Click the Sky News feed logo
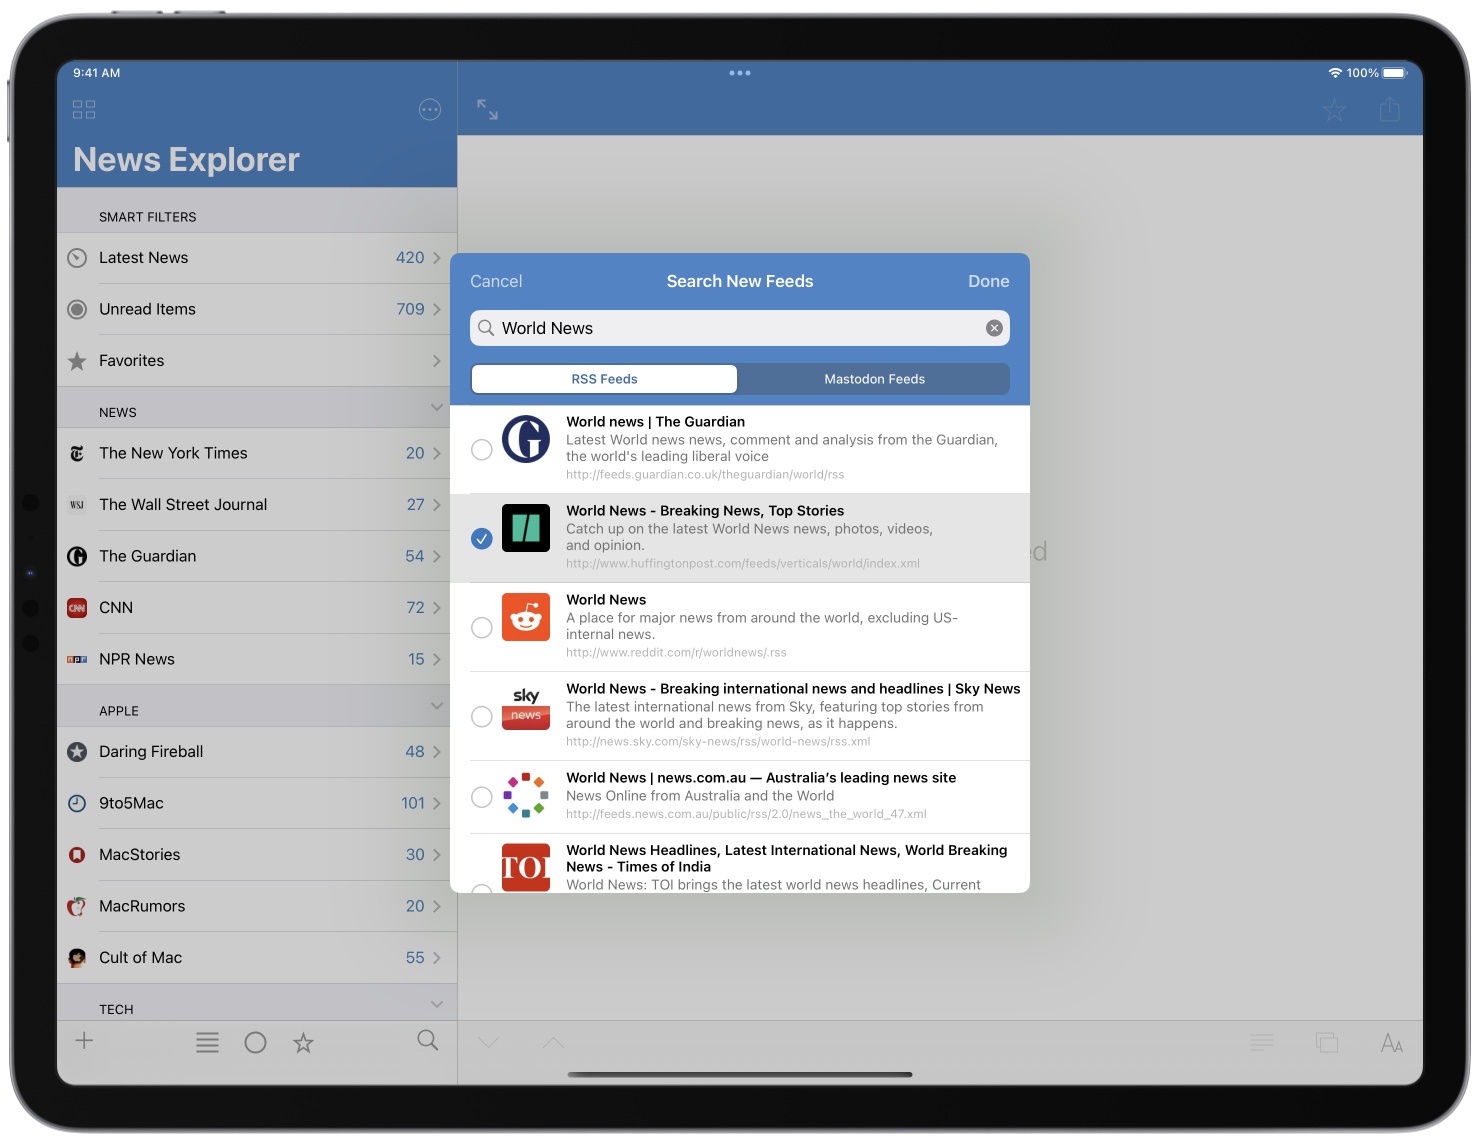The width and height of the screenshot is (1480, 1146). 526,706
